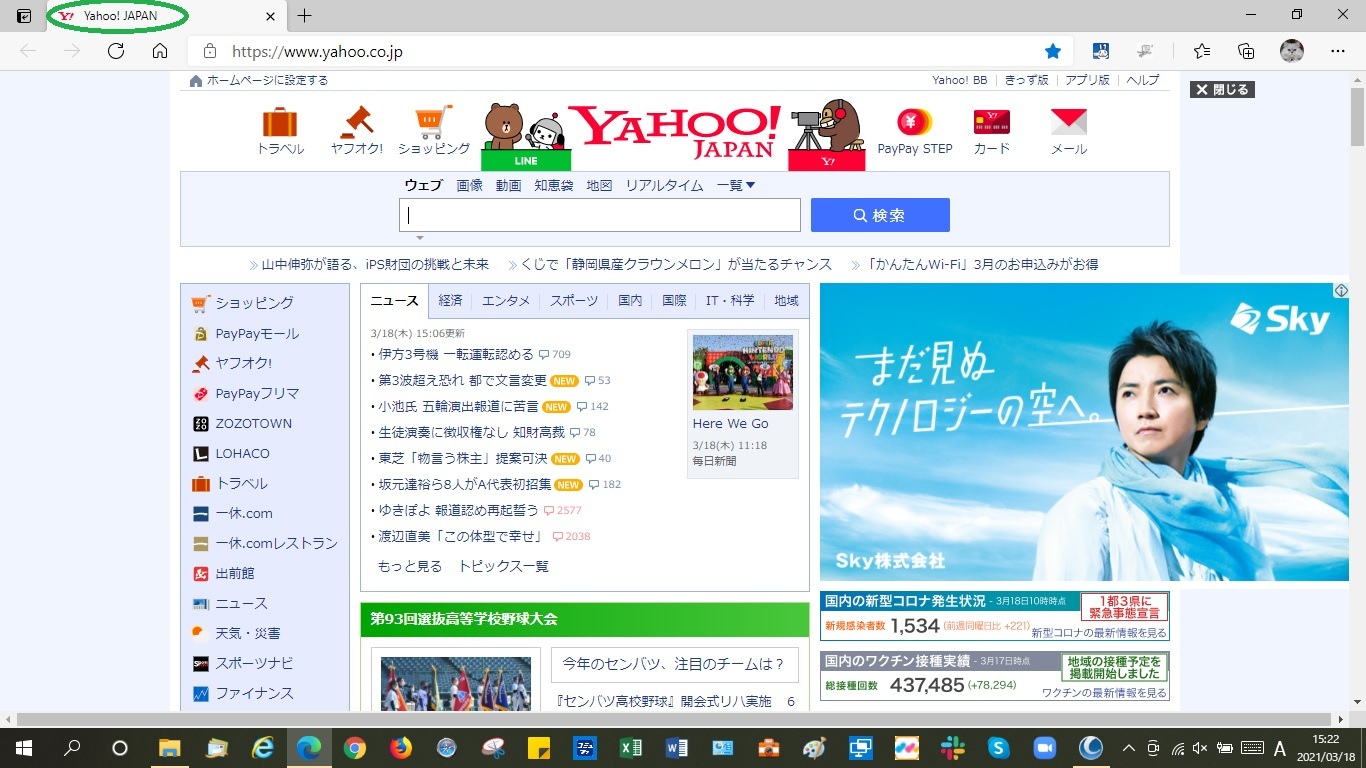The width and height of the screenshot is (1366, 768).
Task: Click the blue 検索 button
Action: click(x=880, y=215)
